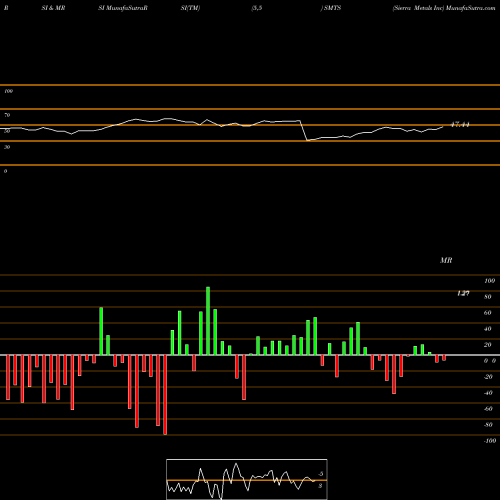
Task: Click the MR label above the bar chart
Action: coord(446,260)
